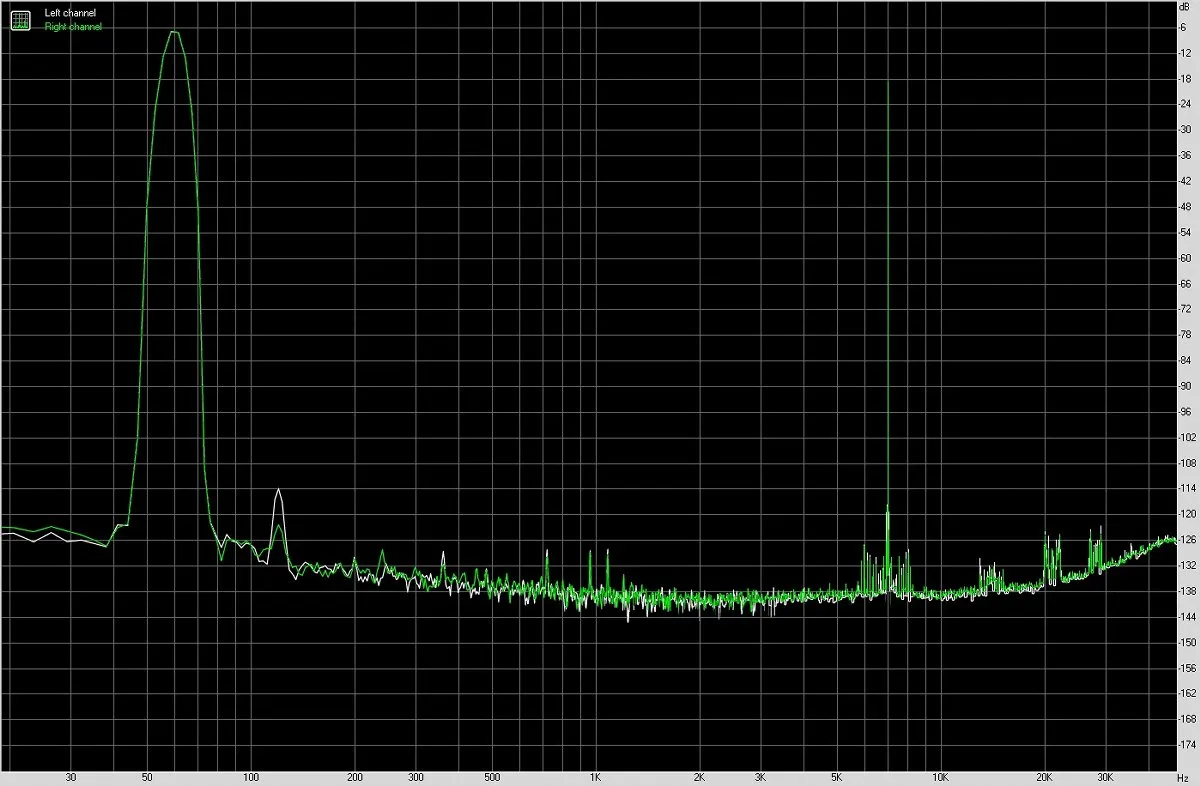Click the -114 dB scale label

(1187, 489)
